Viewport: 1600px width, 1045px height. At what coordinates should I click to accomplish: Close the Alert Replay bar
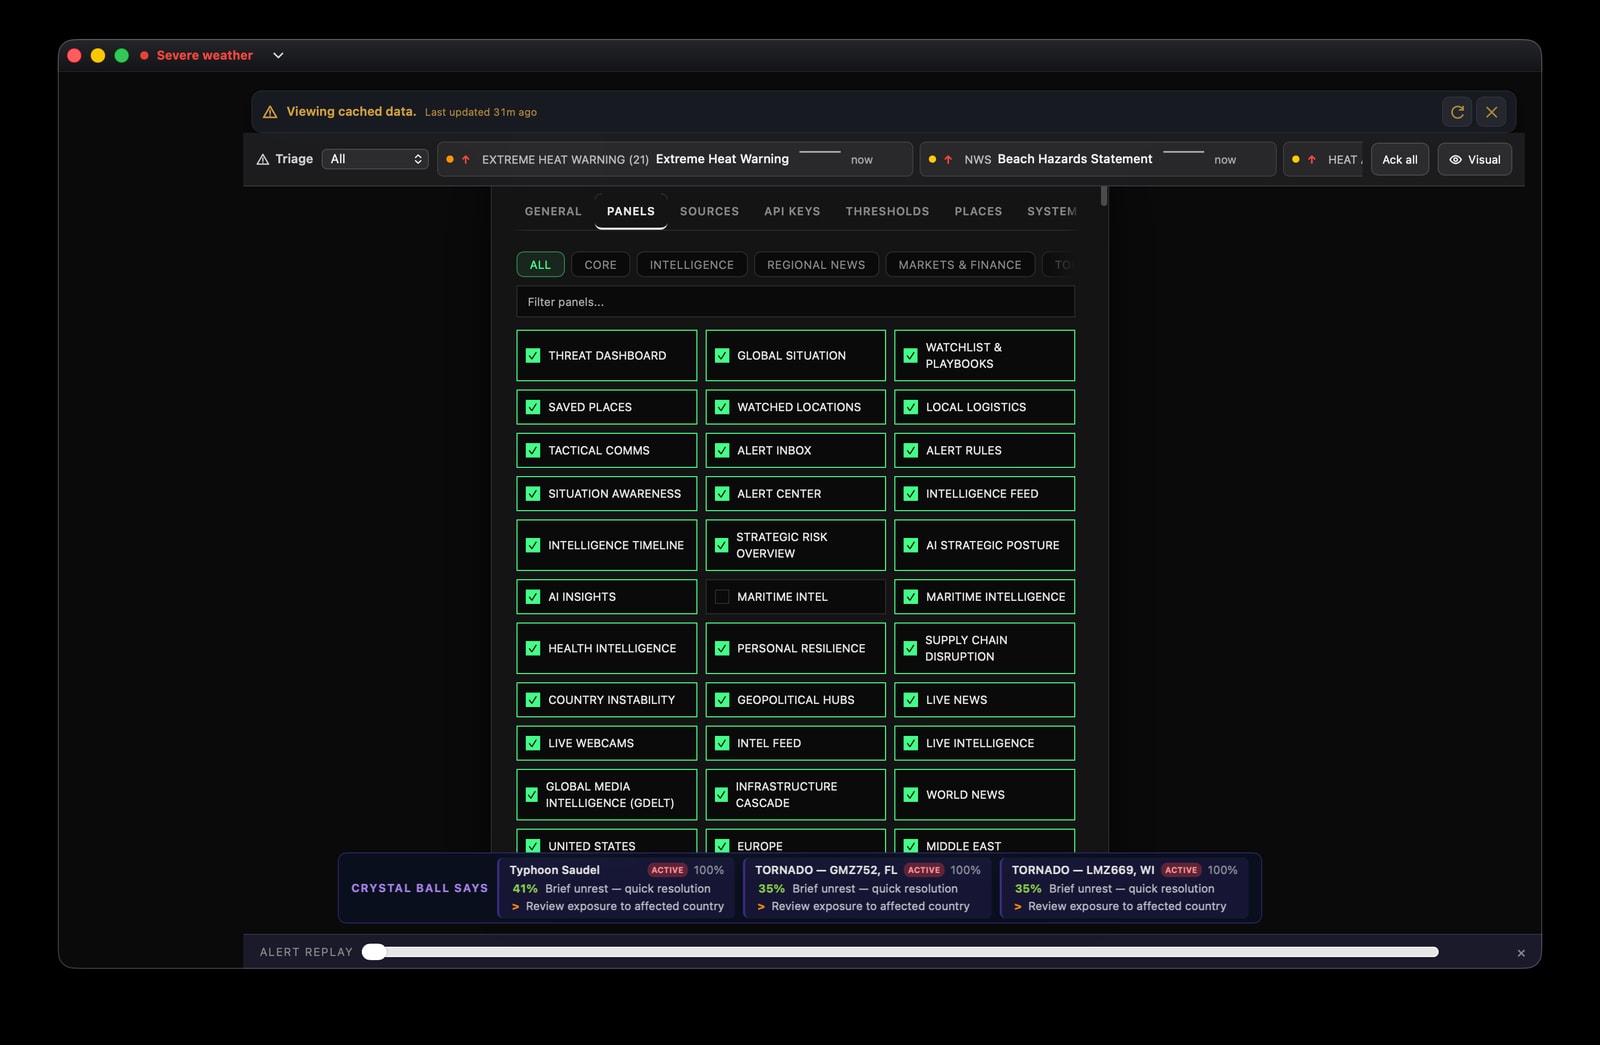(x=1521, y=953)
